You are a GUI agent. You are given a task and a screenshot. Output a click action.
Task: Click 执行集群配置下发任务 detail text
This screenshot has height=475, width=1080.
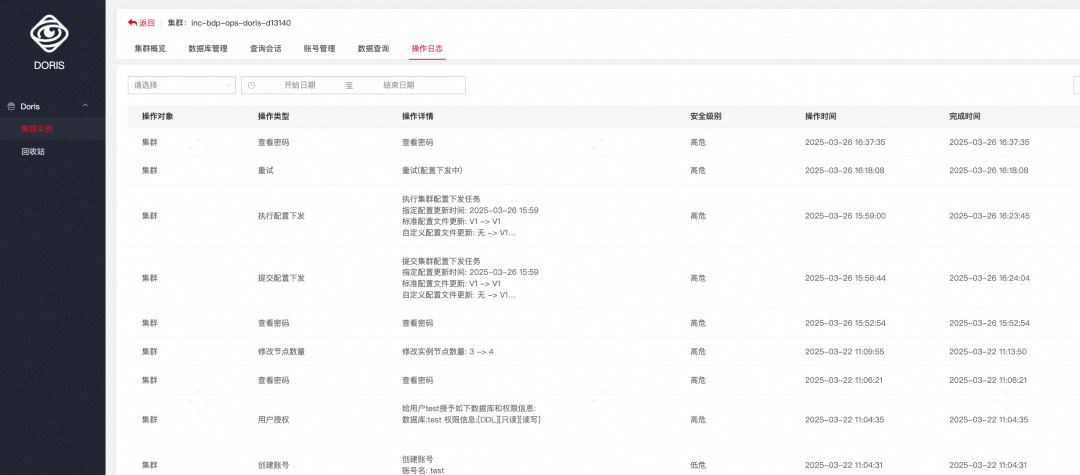click(442, 199)
